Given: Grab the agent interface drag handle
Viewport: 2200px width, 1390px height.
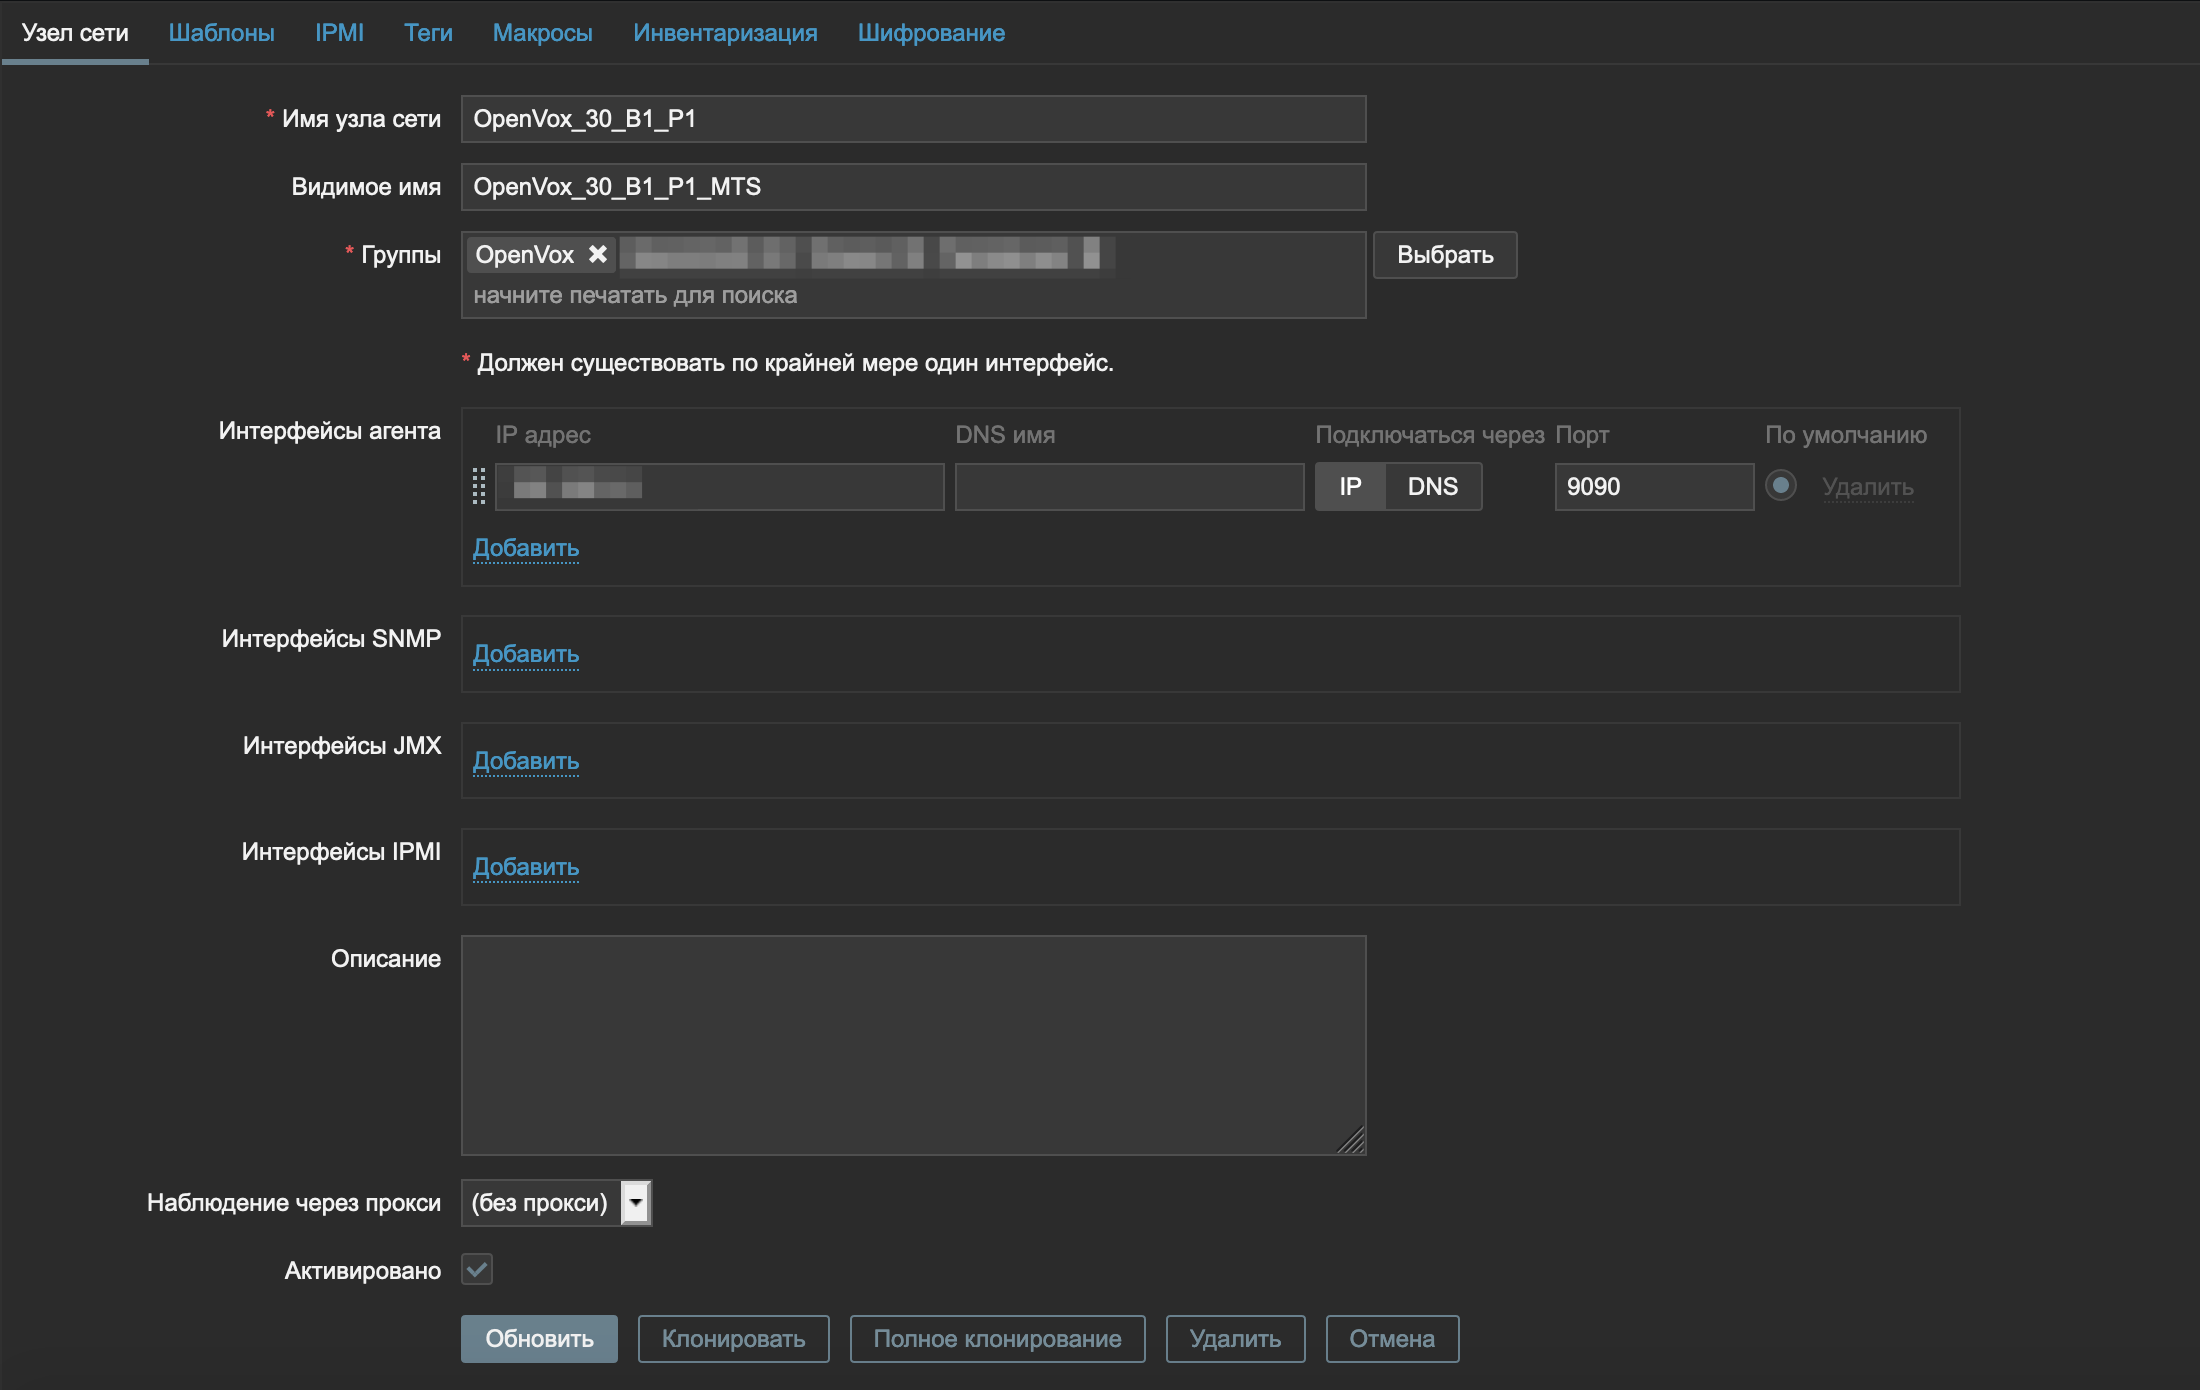Looking at the screenshot, I should coord(478,486).
